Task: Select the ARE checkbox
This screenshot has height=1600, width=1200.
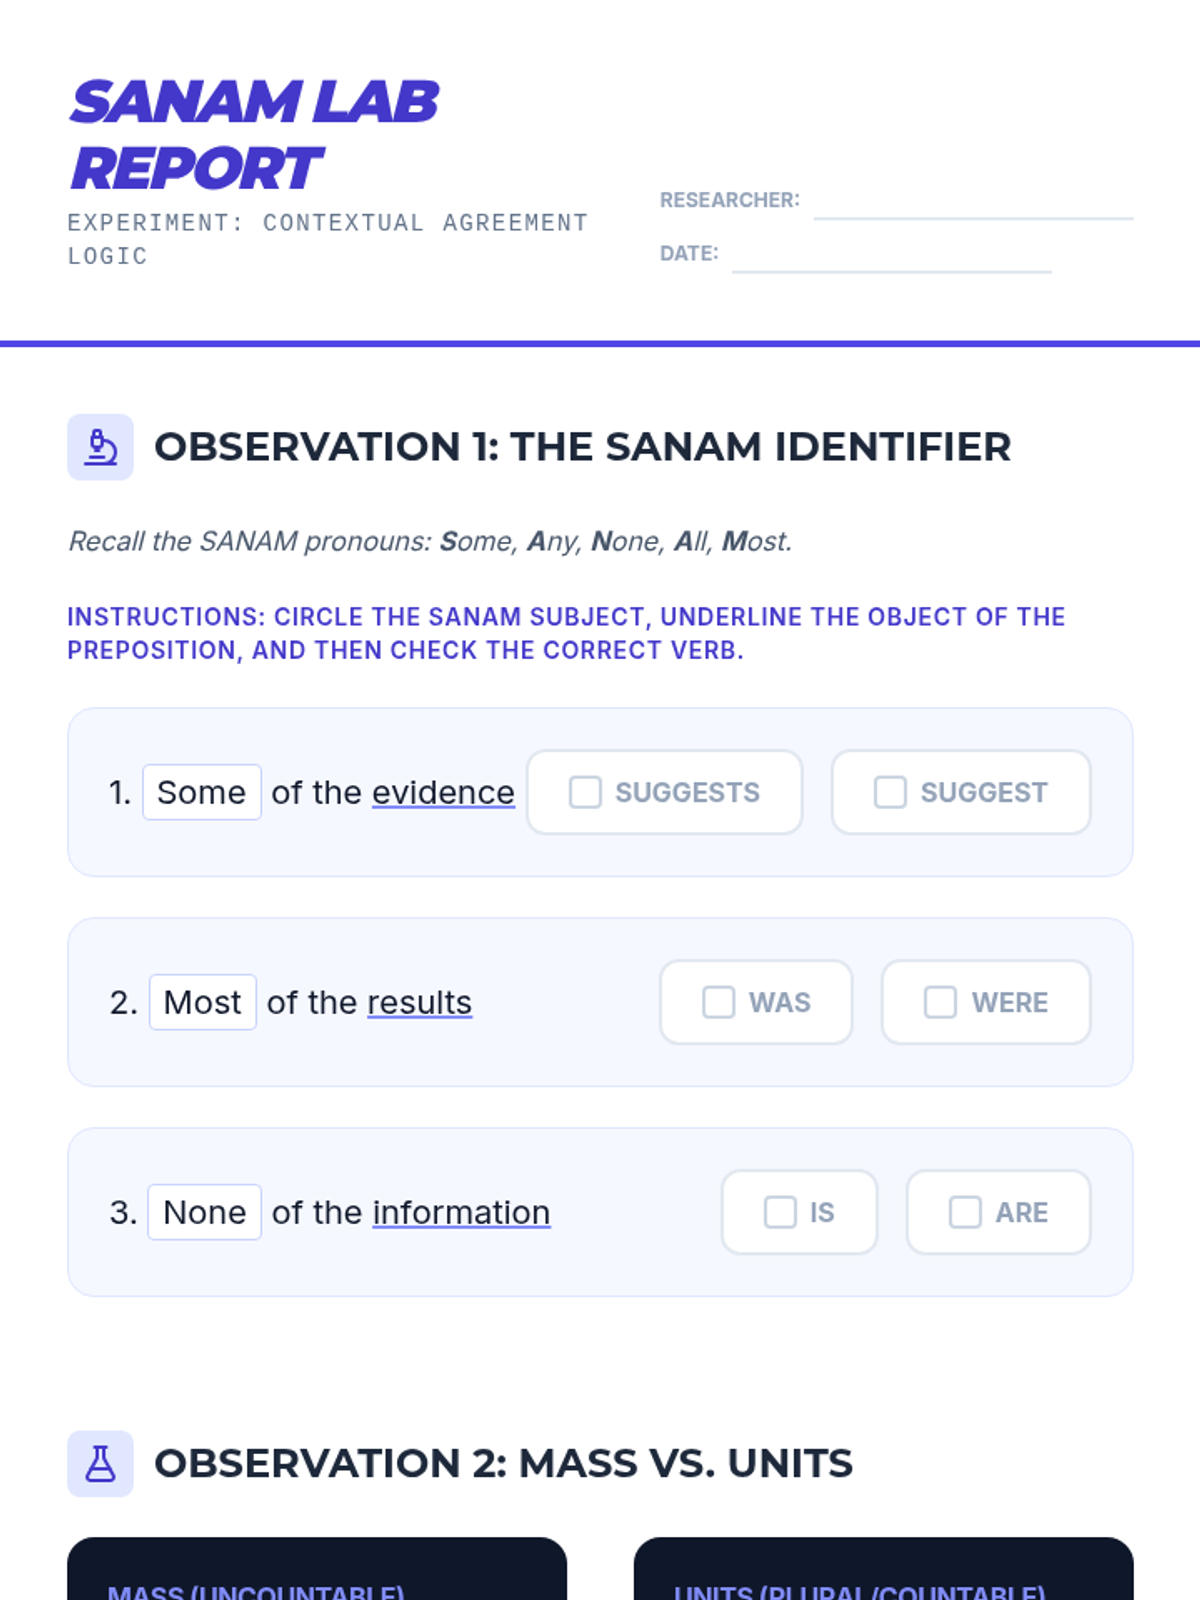Action: click(x=965, y=1212)
